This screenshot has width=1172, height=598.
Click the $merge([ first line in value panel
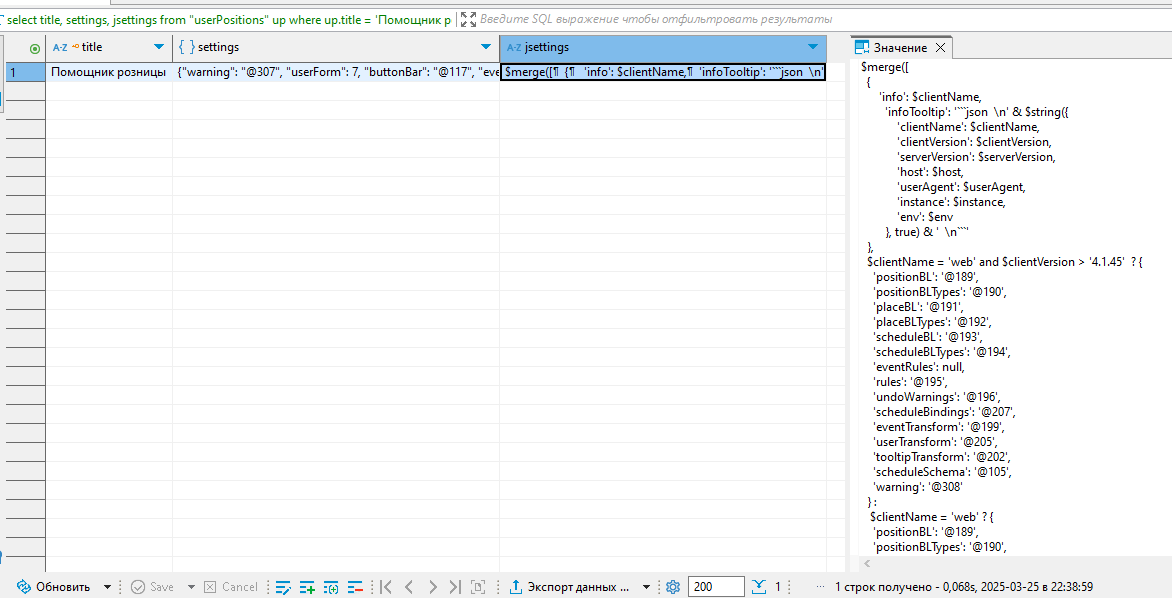(x=885, y=67)
